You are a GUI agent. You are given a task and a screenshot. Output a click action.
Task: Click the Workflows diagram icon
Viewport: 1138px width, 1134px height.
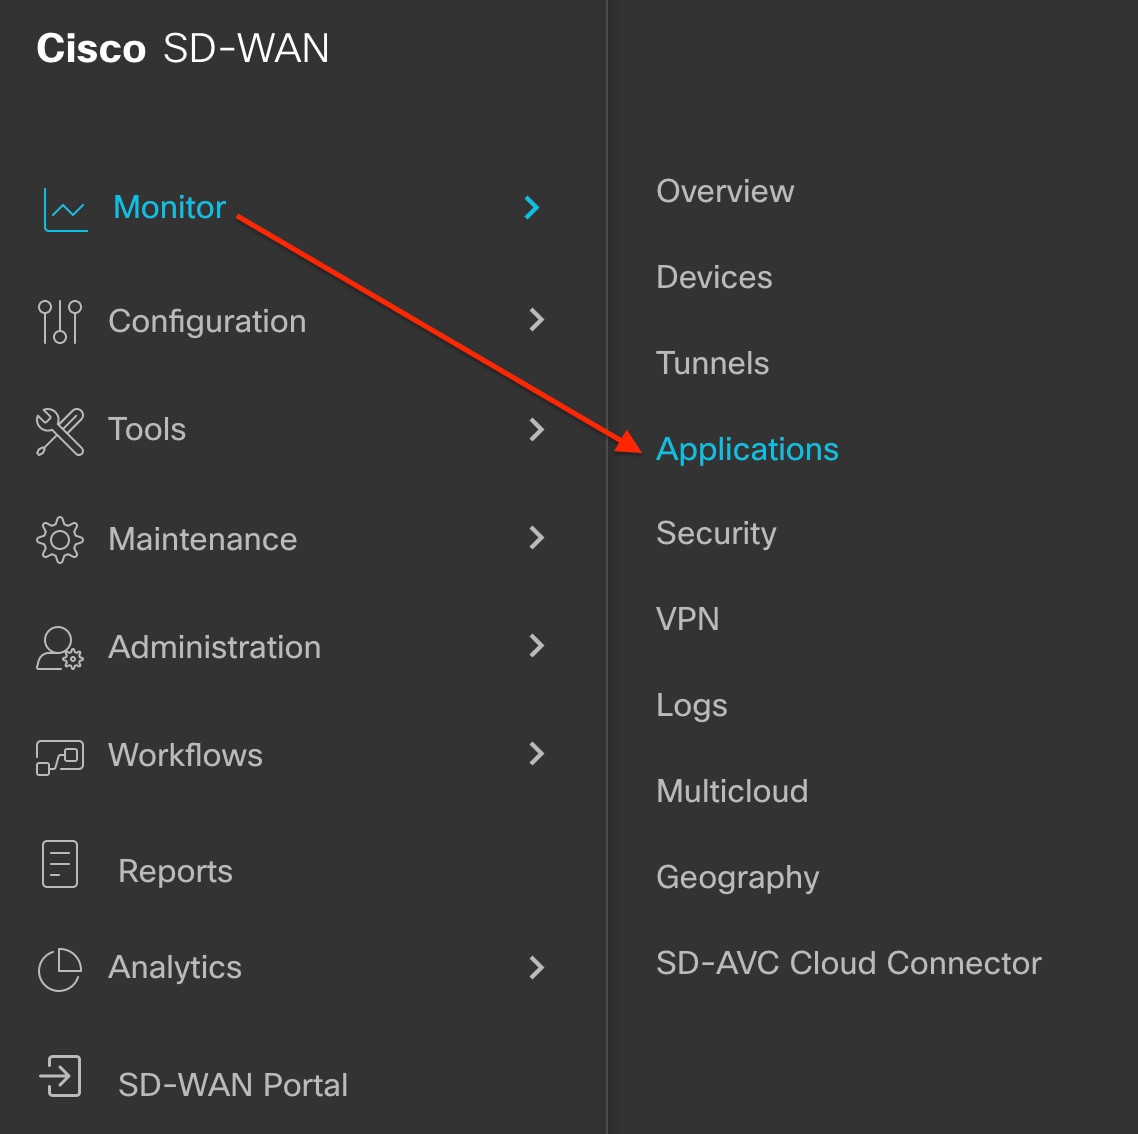point(59,755)
